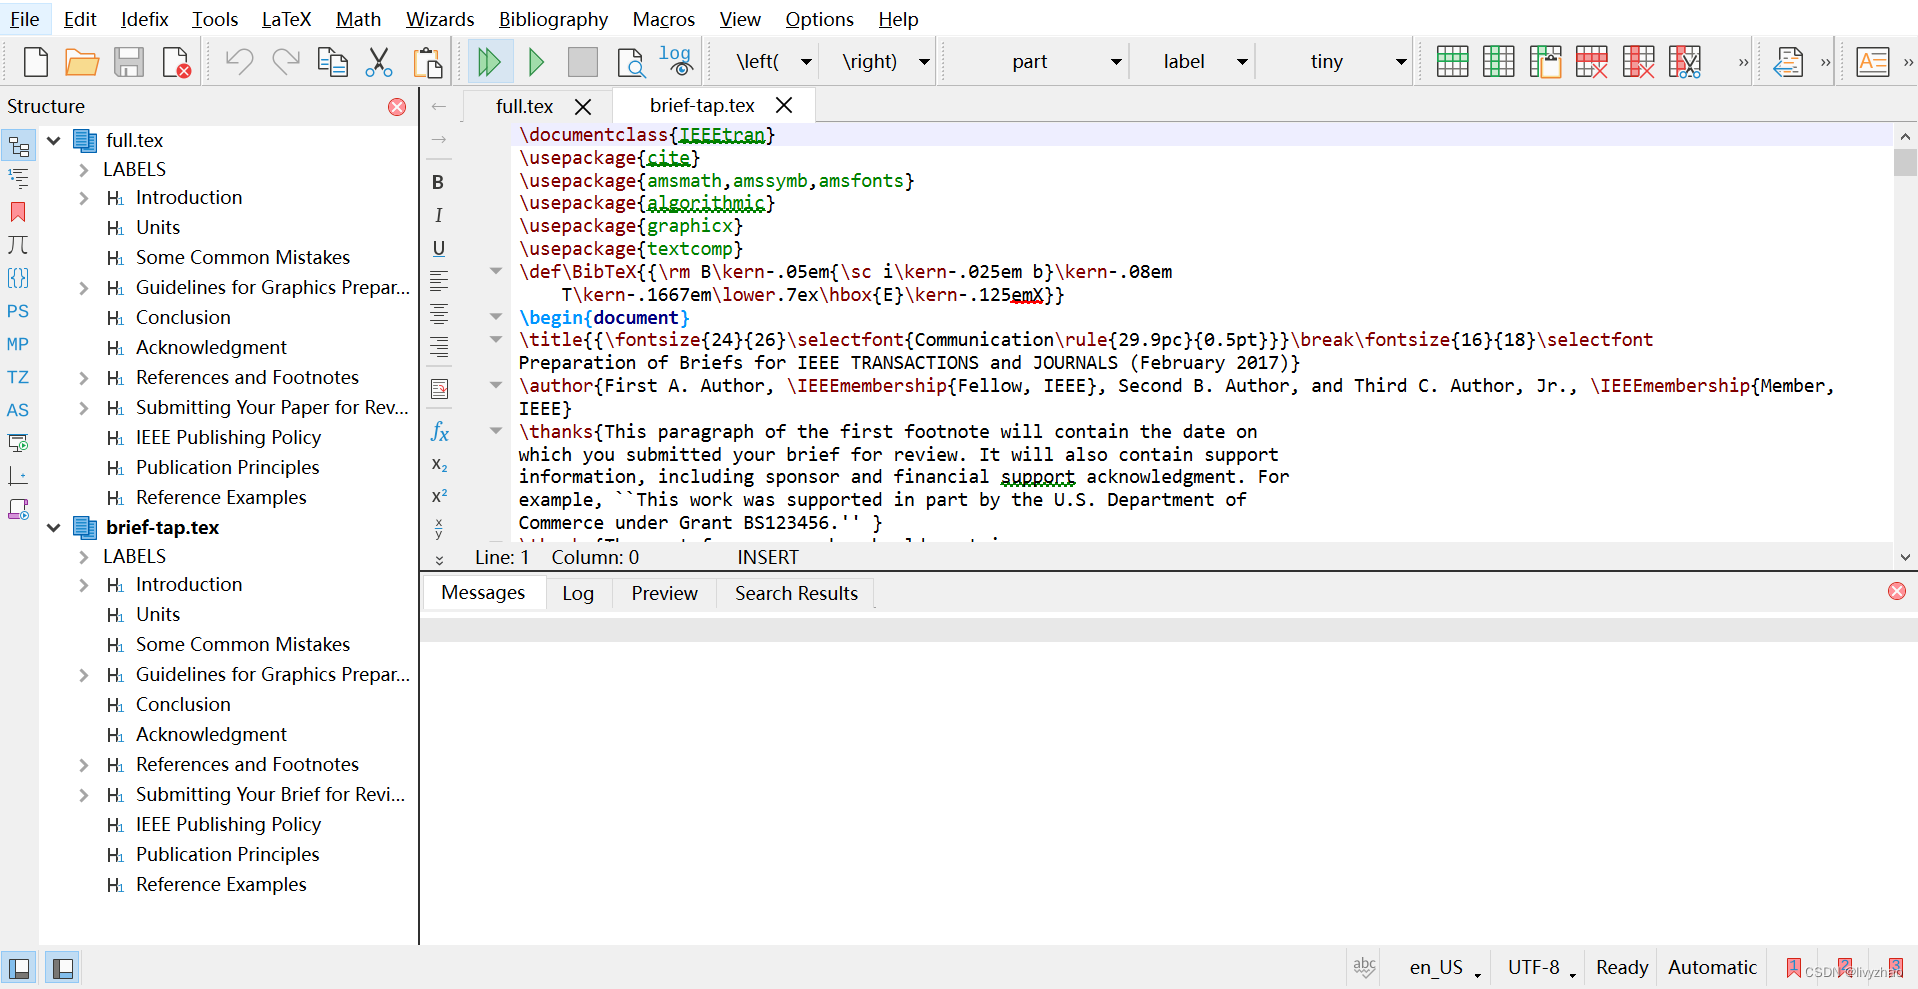Viewport: 1918px width, 989px height.
Task: Toggle the structure panel visibility bottom-left
Action: 17,967
